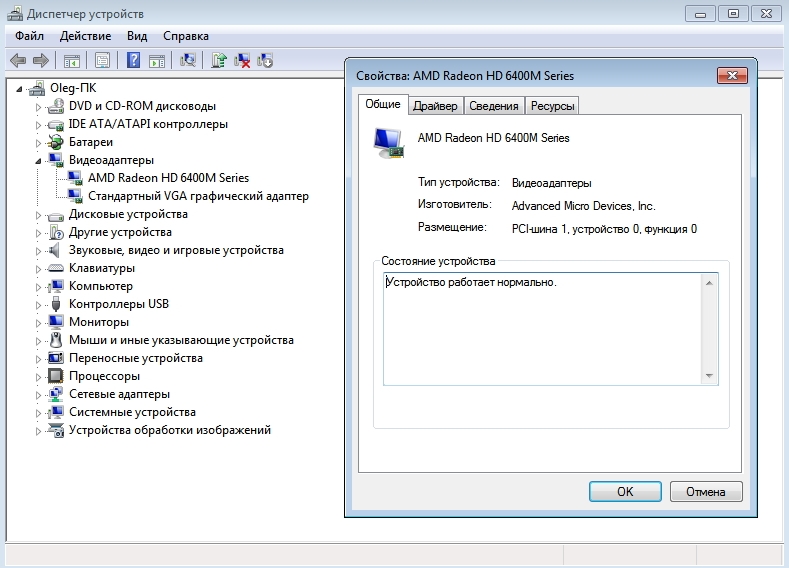Click the scan for hardware changes icon
The height and width of the screenshot is (568, 789).
[188, 61]
